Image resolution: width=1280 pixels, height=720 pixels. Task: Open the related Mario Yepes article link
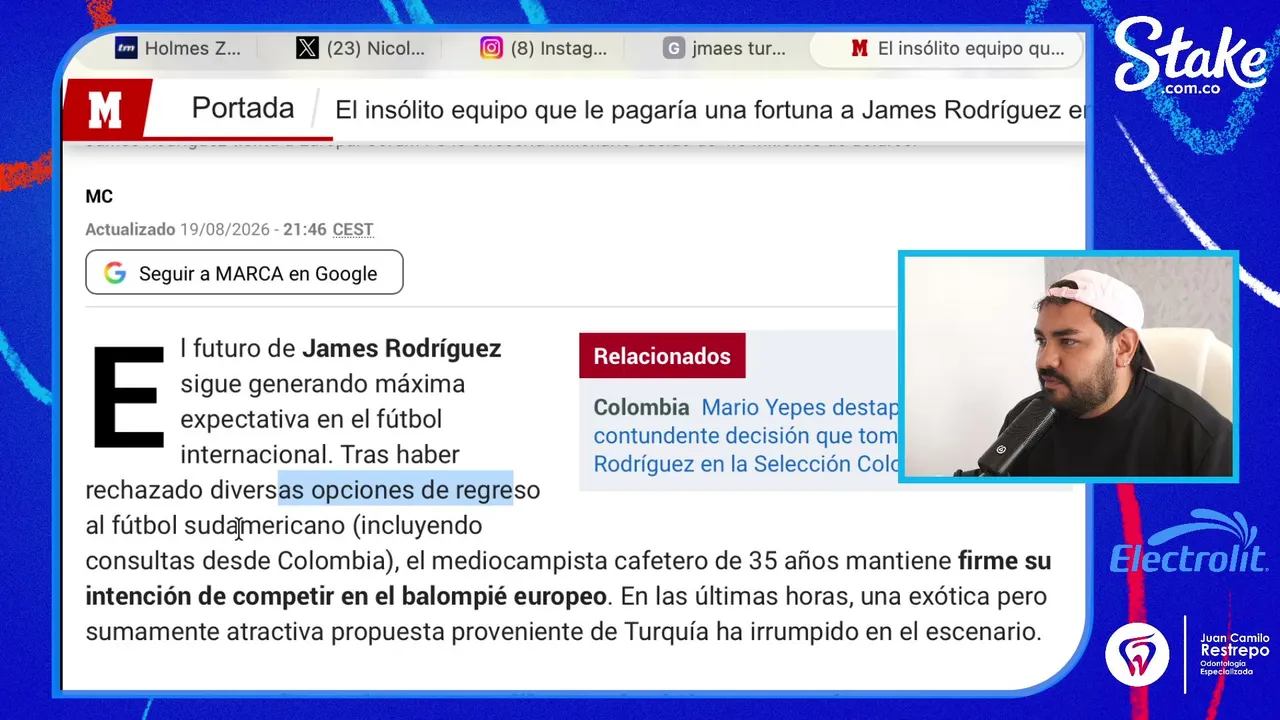pyautogui.click(x=746, y=435)
